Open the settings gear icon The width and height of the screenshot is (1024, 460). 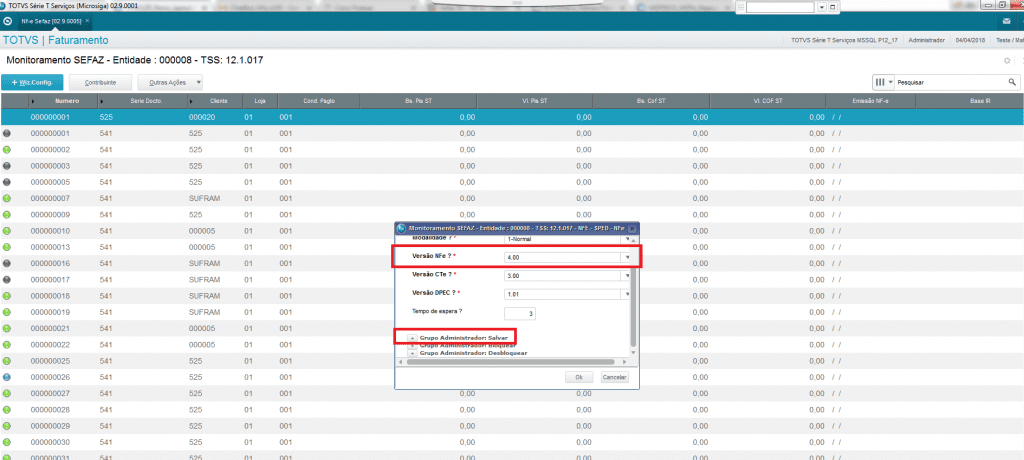(x=1006, y=61)
